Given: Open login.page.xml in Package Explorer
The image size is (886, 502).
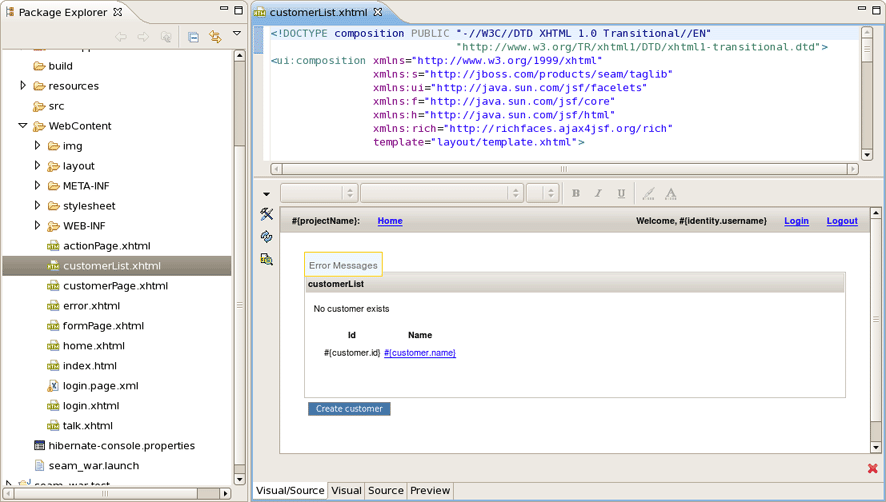Looking at the screenshot, I should click(100, 386).
